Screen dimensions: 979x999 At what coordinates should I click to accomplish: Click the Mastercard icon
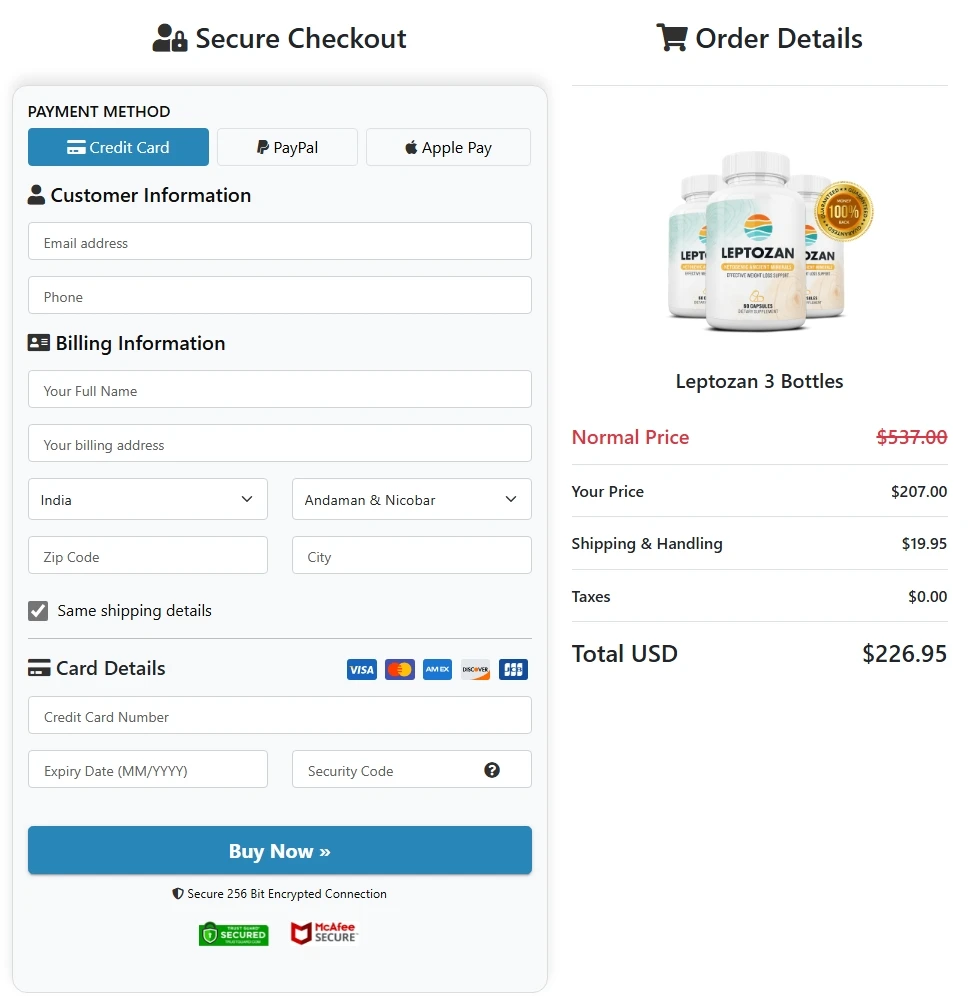point(399,669)
